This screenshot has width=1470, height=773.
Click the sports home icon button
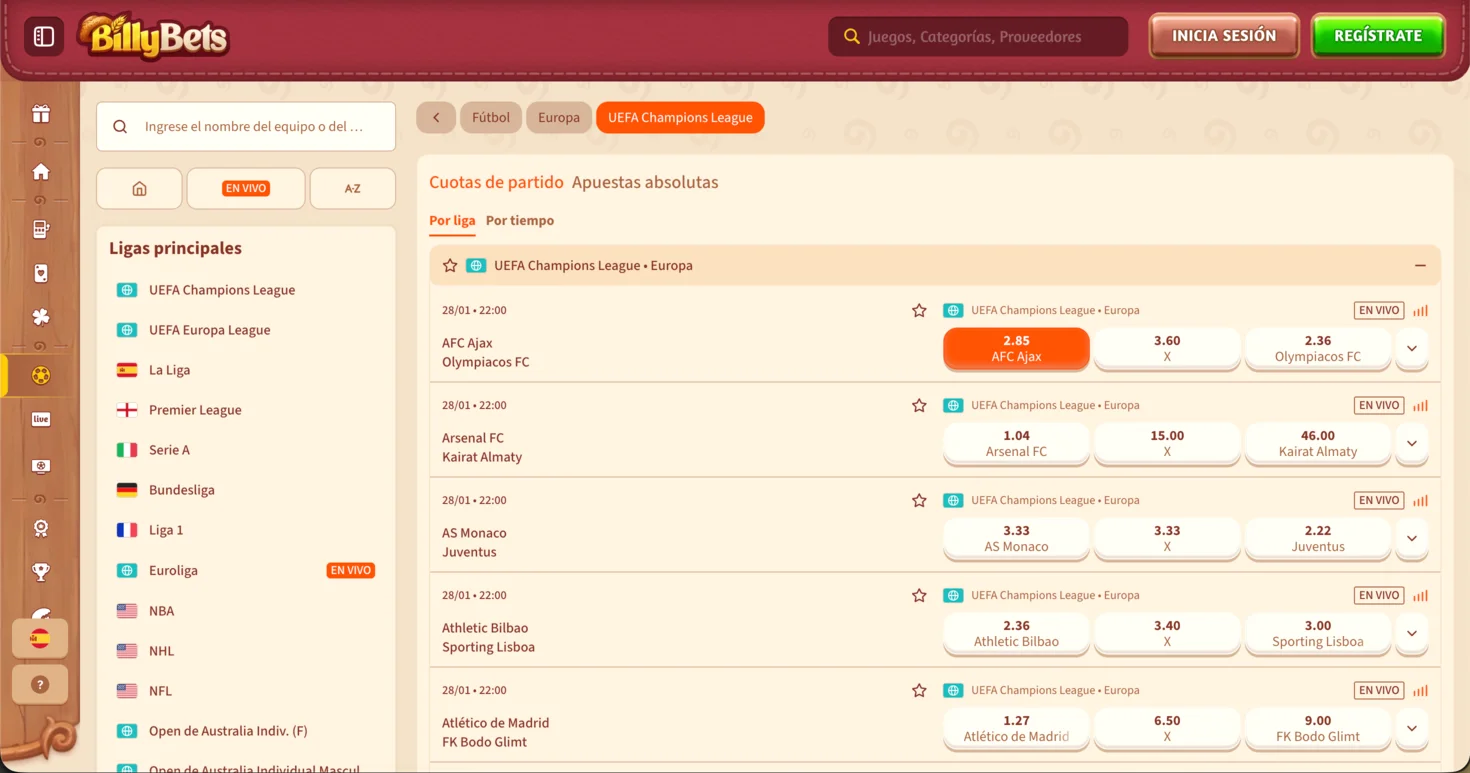(x=139, y=188)
